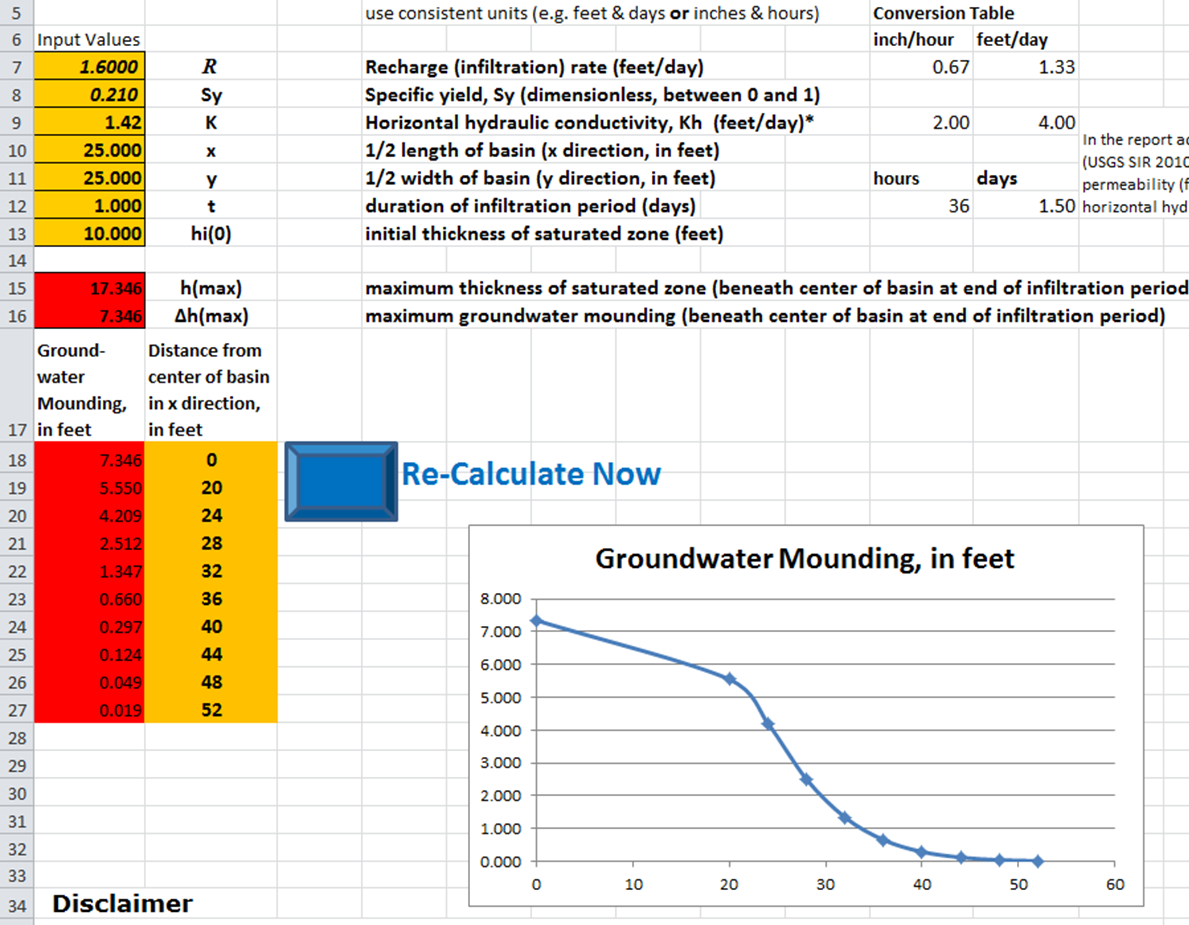Click the chart data marker at distance 20
This screenshot has width=1189, height=925.
730,679
